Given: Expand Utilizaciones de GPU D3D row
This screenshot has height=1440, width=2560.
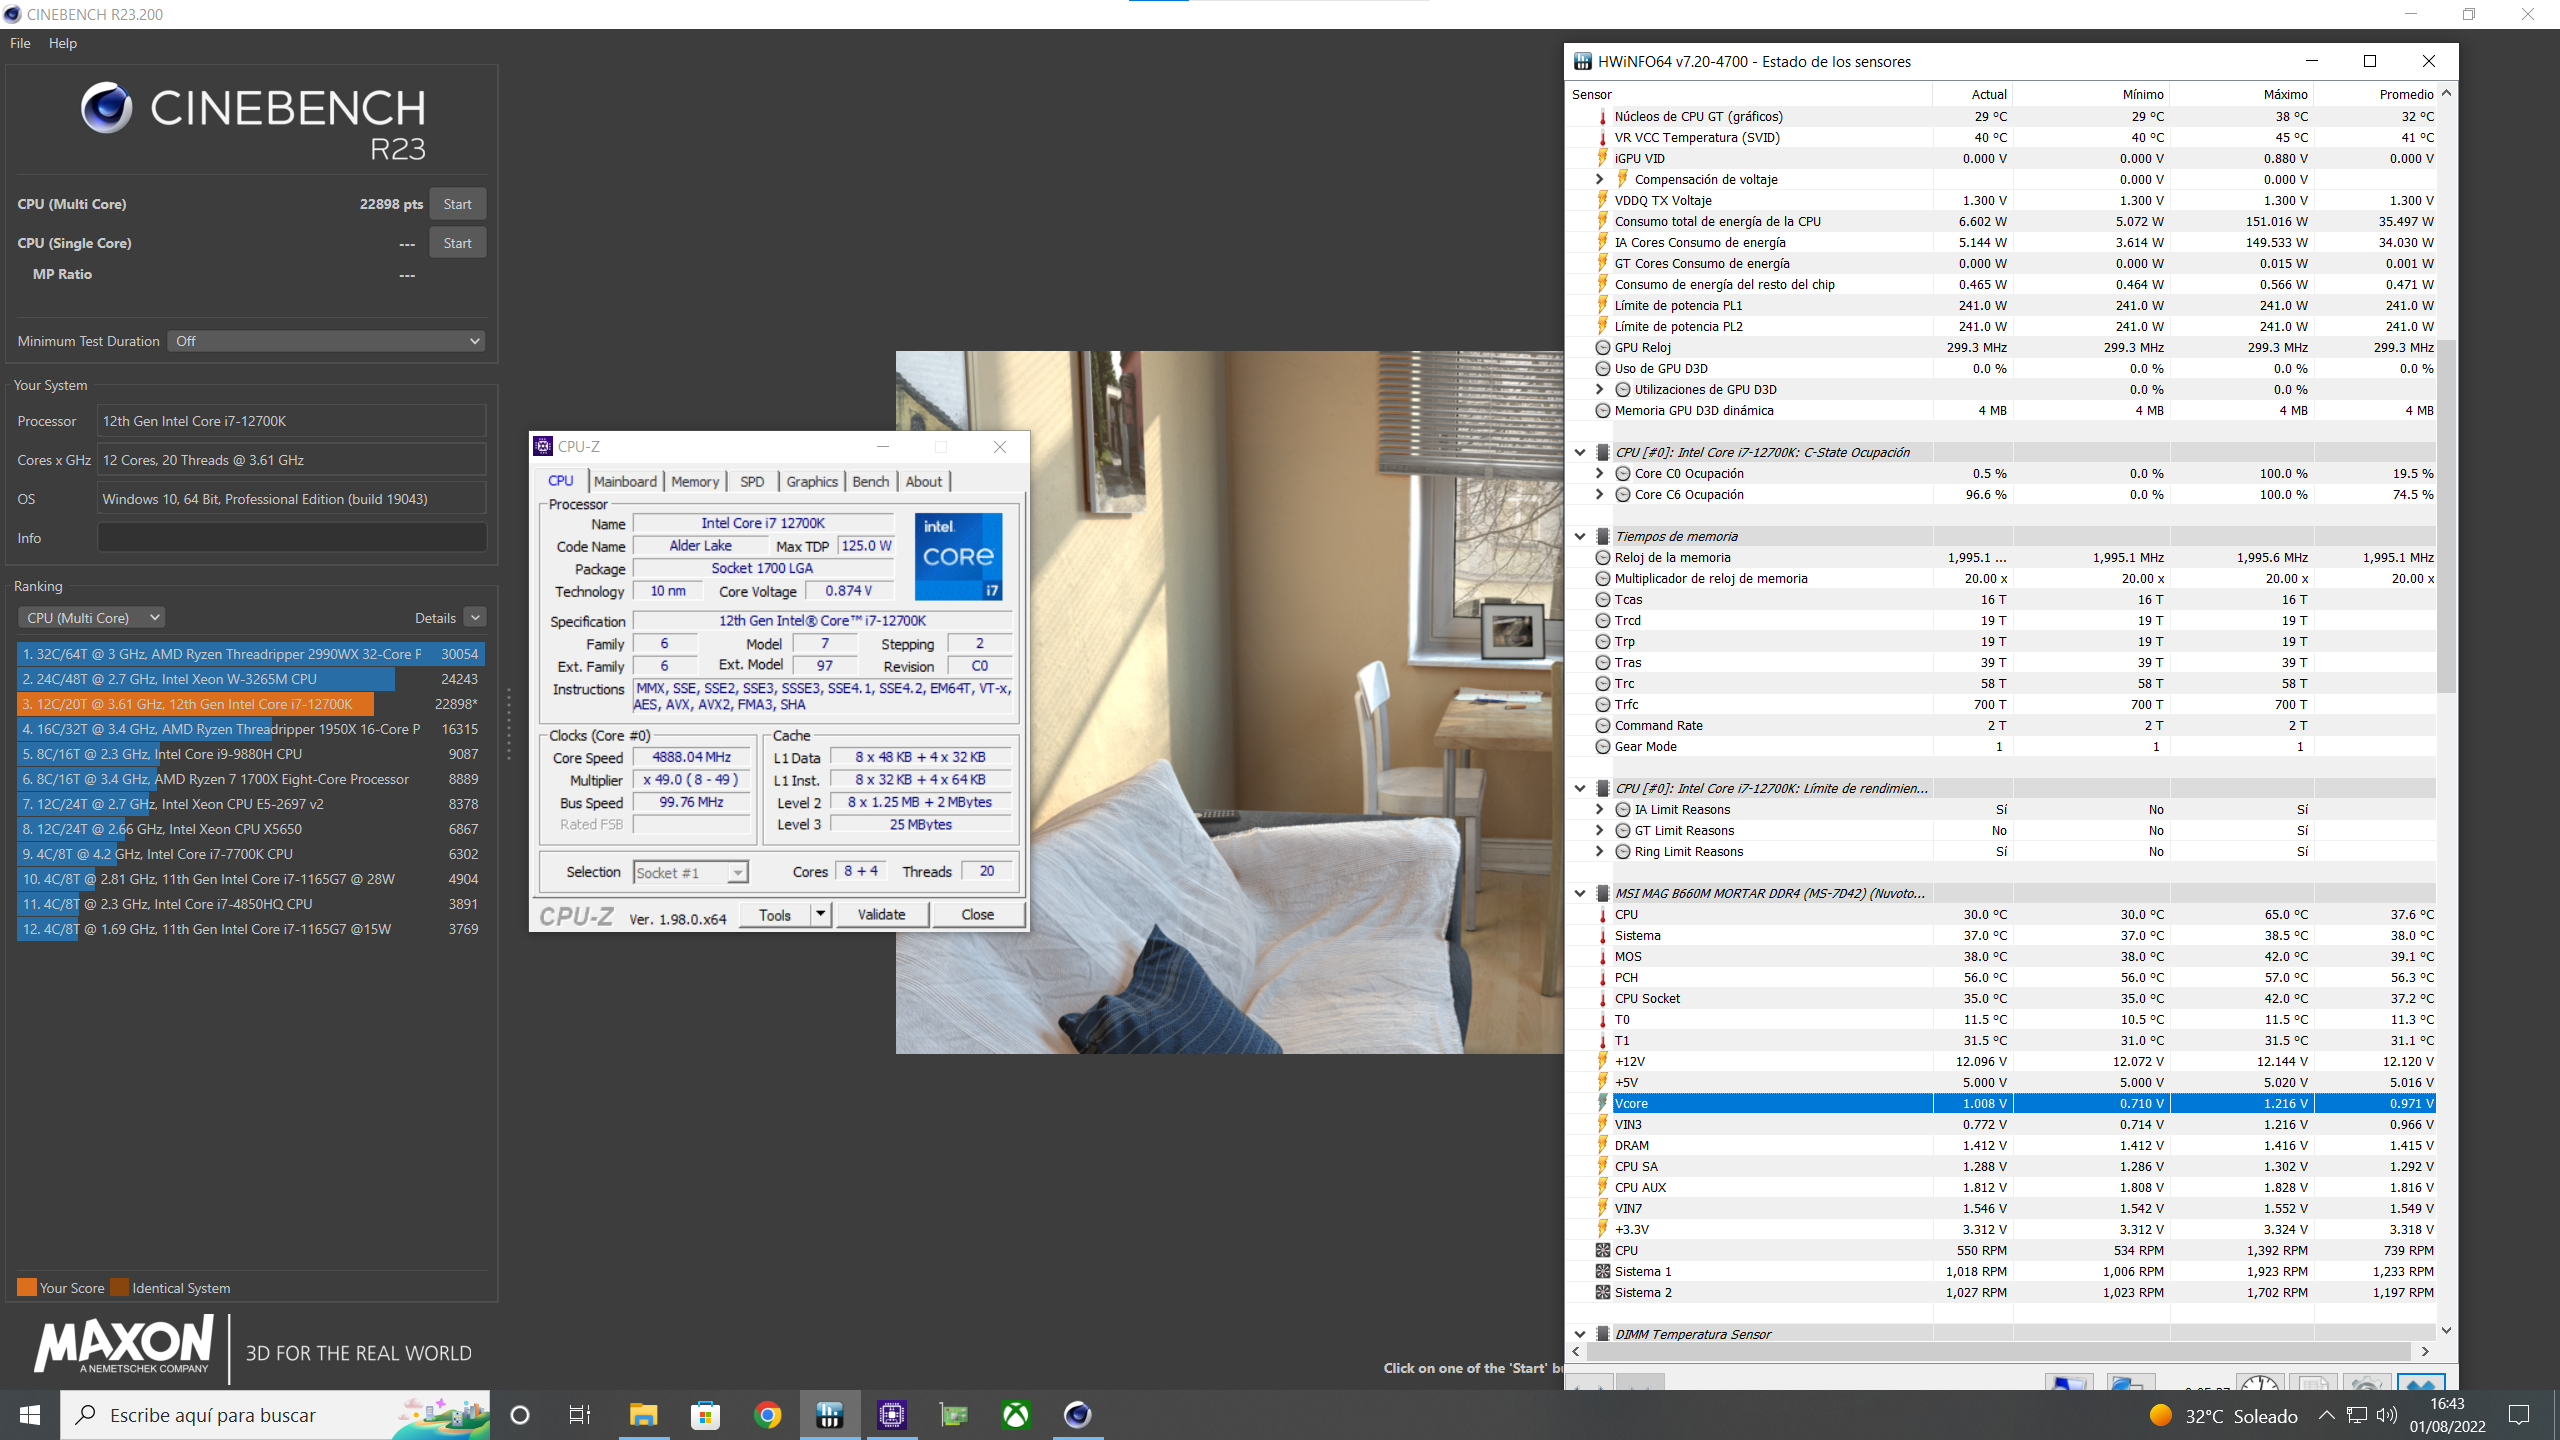Looking at the screenshot, I should click(1599, 389).
